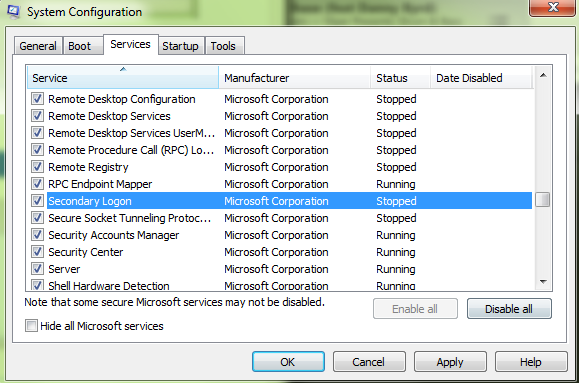Toggle the Secondary Logon checkbox
579x383 pixels.
tap(37, 201)
